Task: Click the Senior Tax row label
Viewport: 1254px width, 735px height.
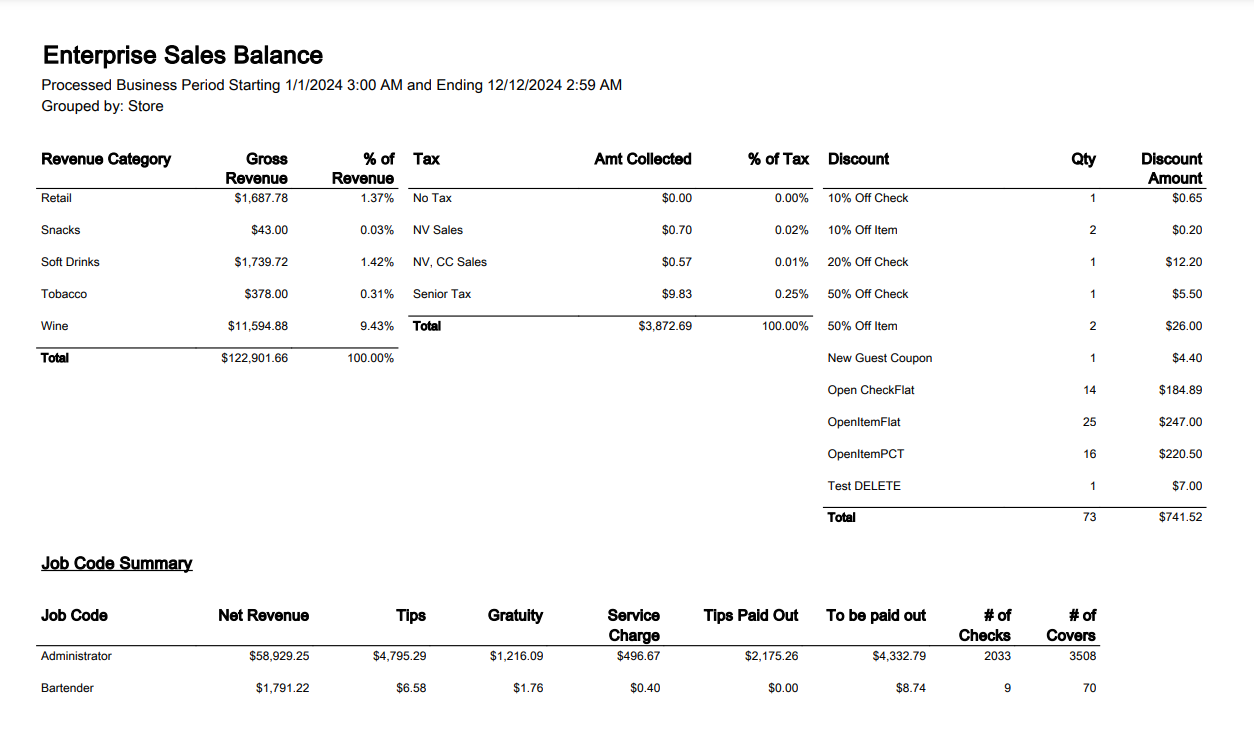Action: tap(442, 294)
